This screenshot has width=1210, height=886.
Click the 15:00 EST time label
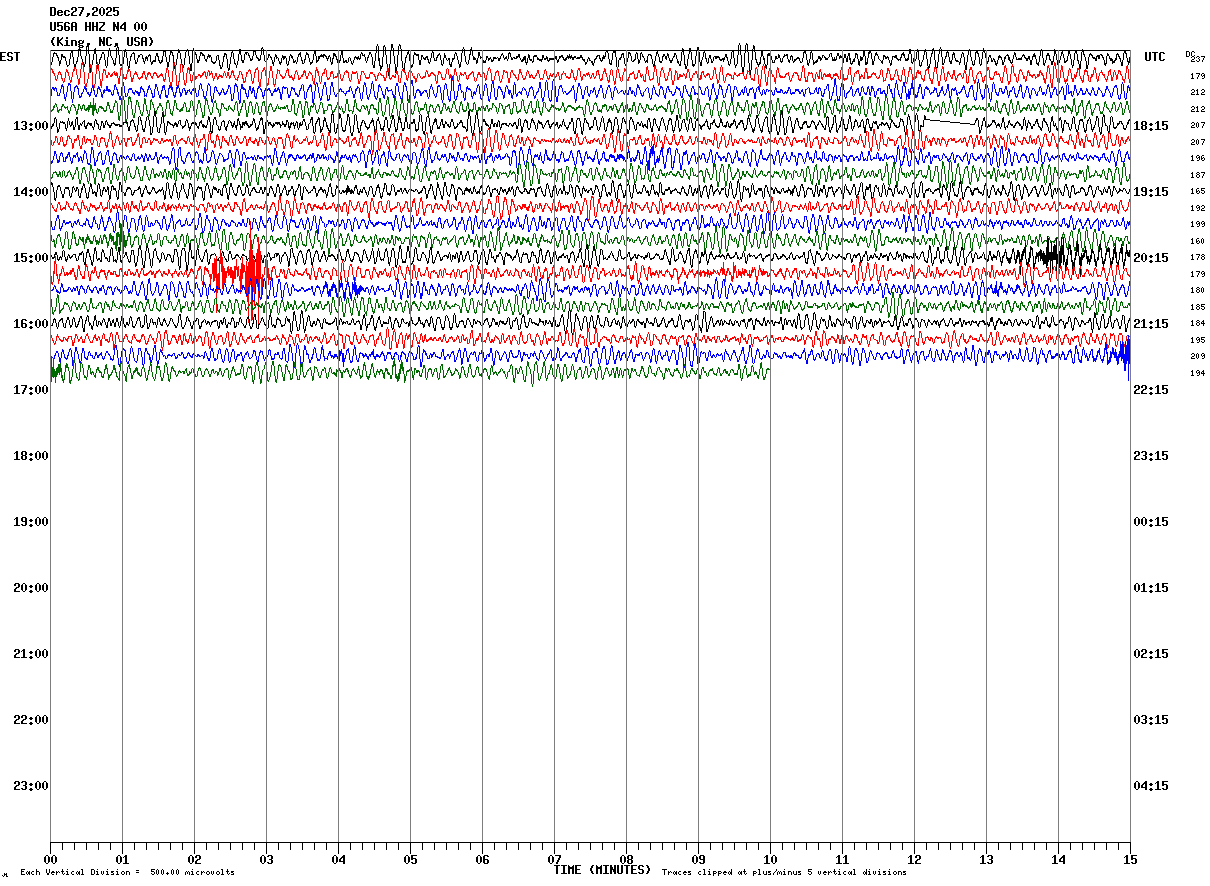coord(31,258)
